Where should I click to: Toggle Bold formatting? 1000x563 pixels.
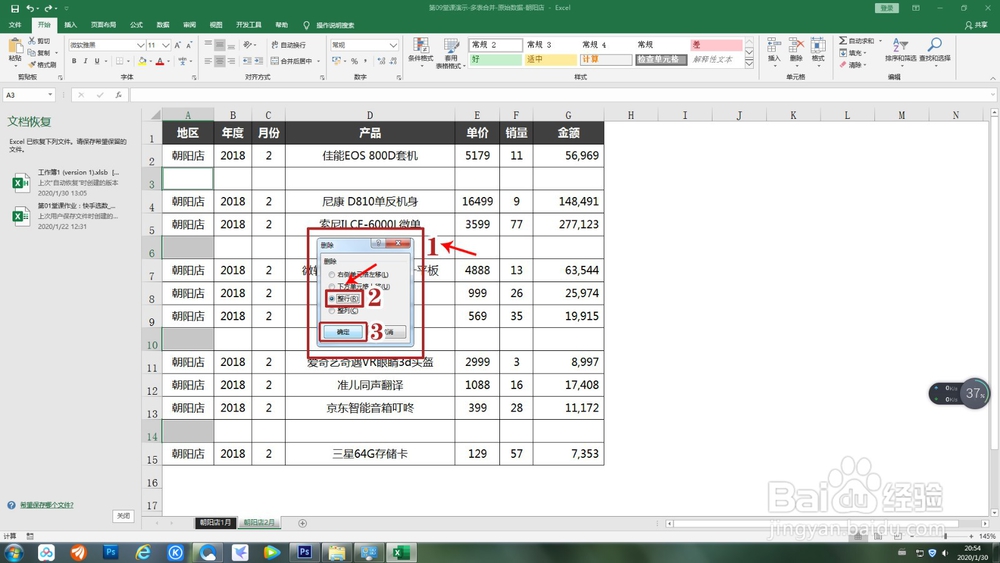click(74, 61)
